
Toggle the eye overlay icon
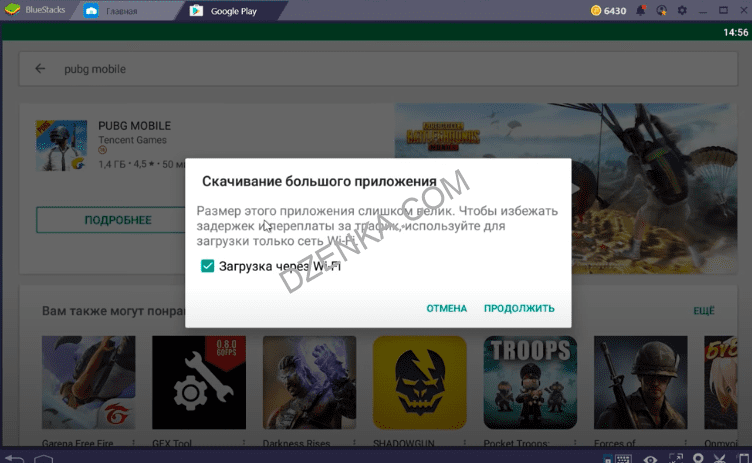pos(650,459)
